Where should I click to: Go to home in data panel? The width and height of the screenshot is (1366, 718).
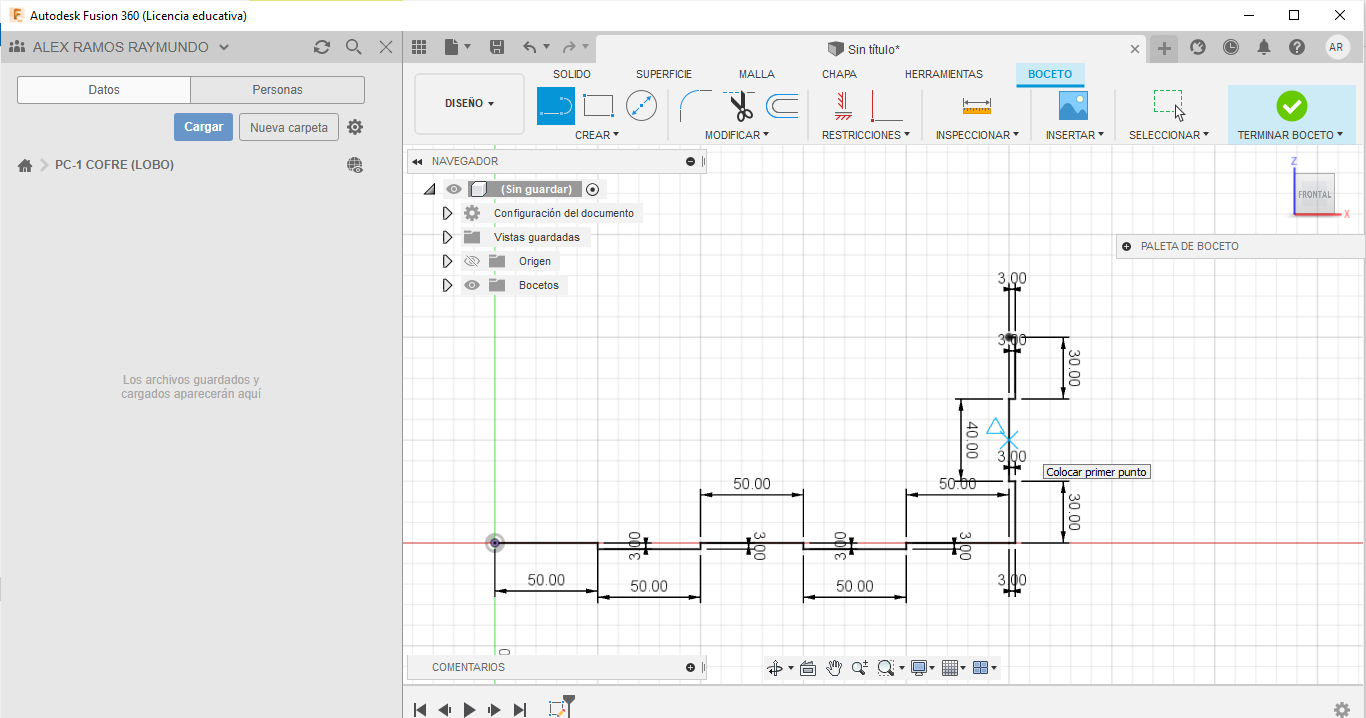point(25,165)
